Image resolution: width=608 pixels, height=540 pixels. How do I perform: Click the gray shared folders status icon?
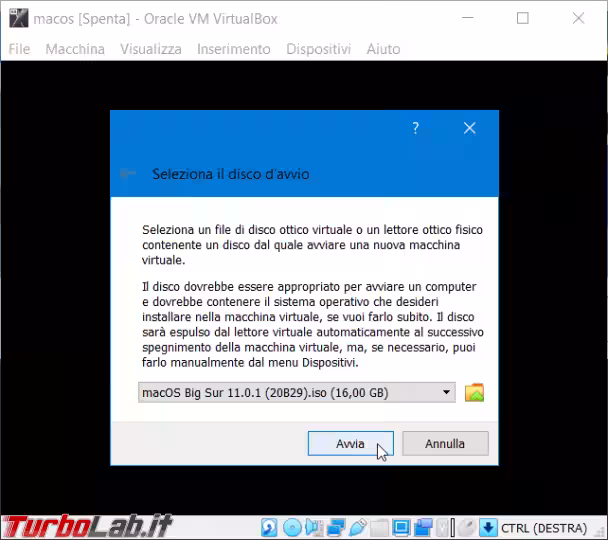[x=379, y=528]
